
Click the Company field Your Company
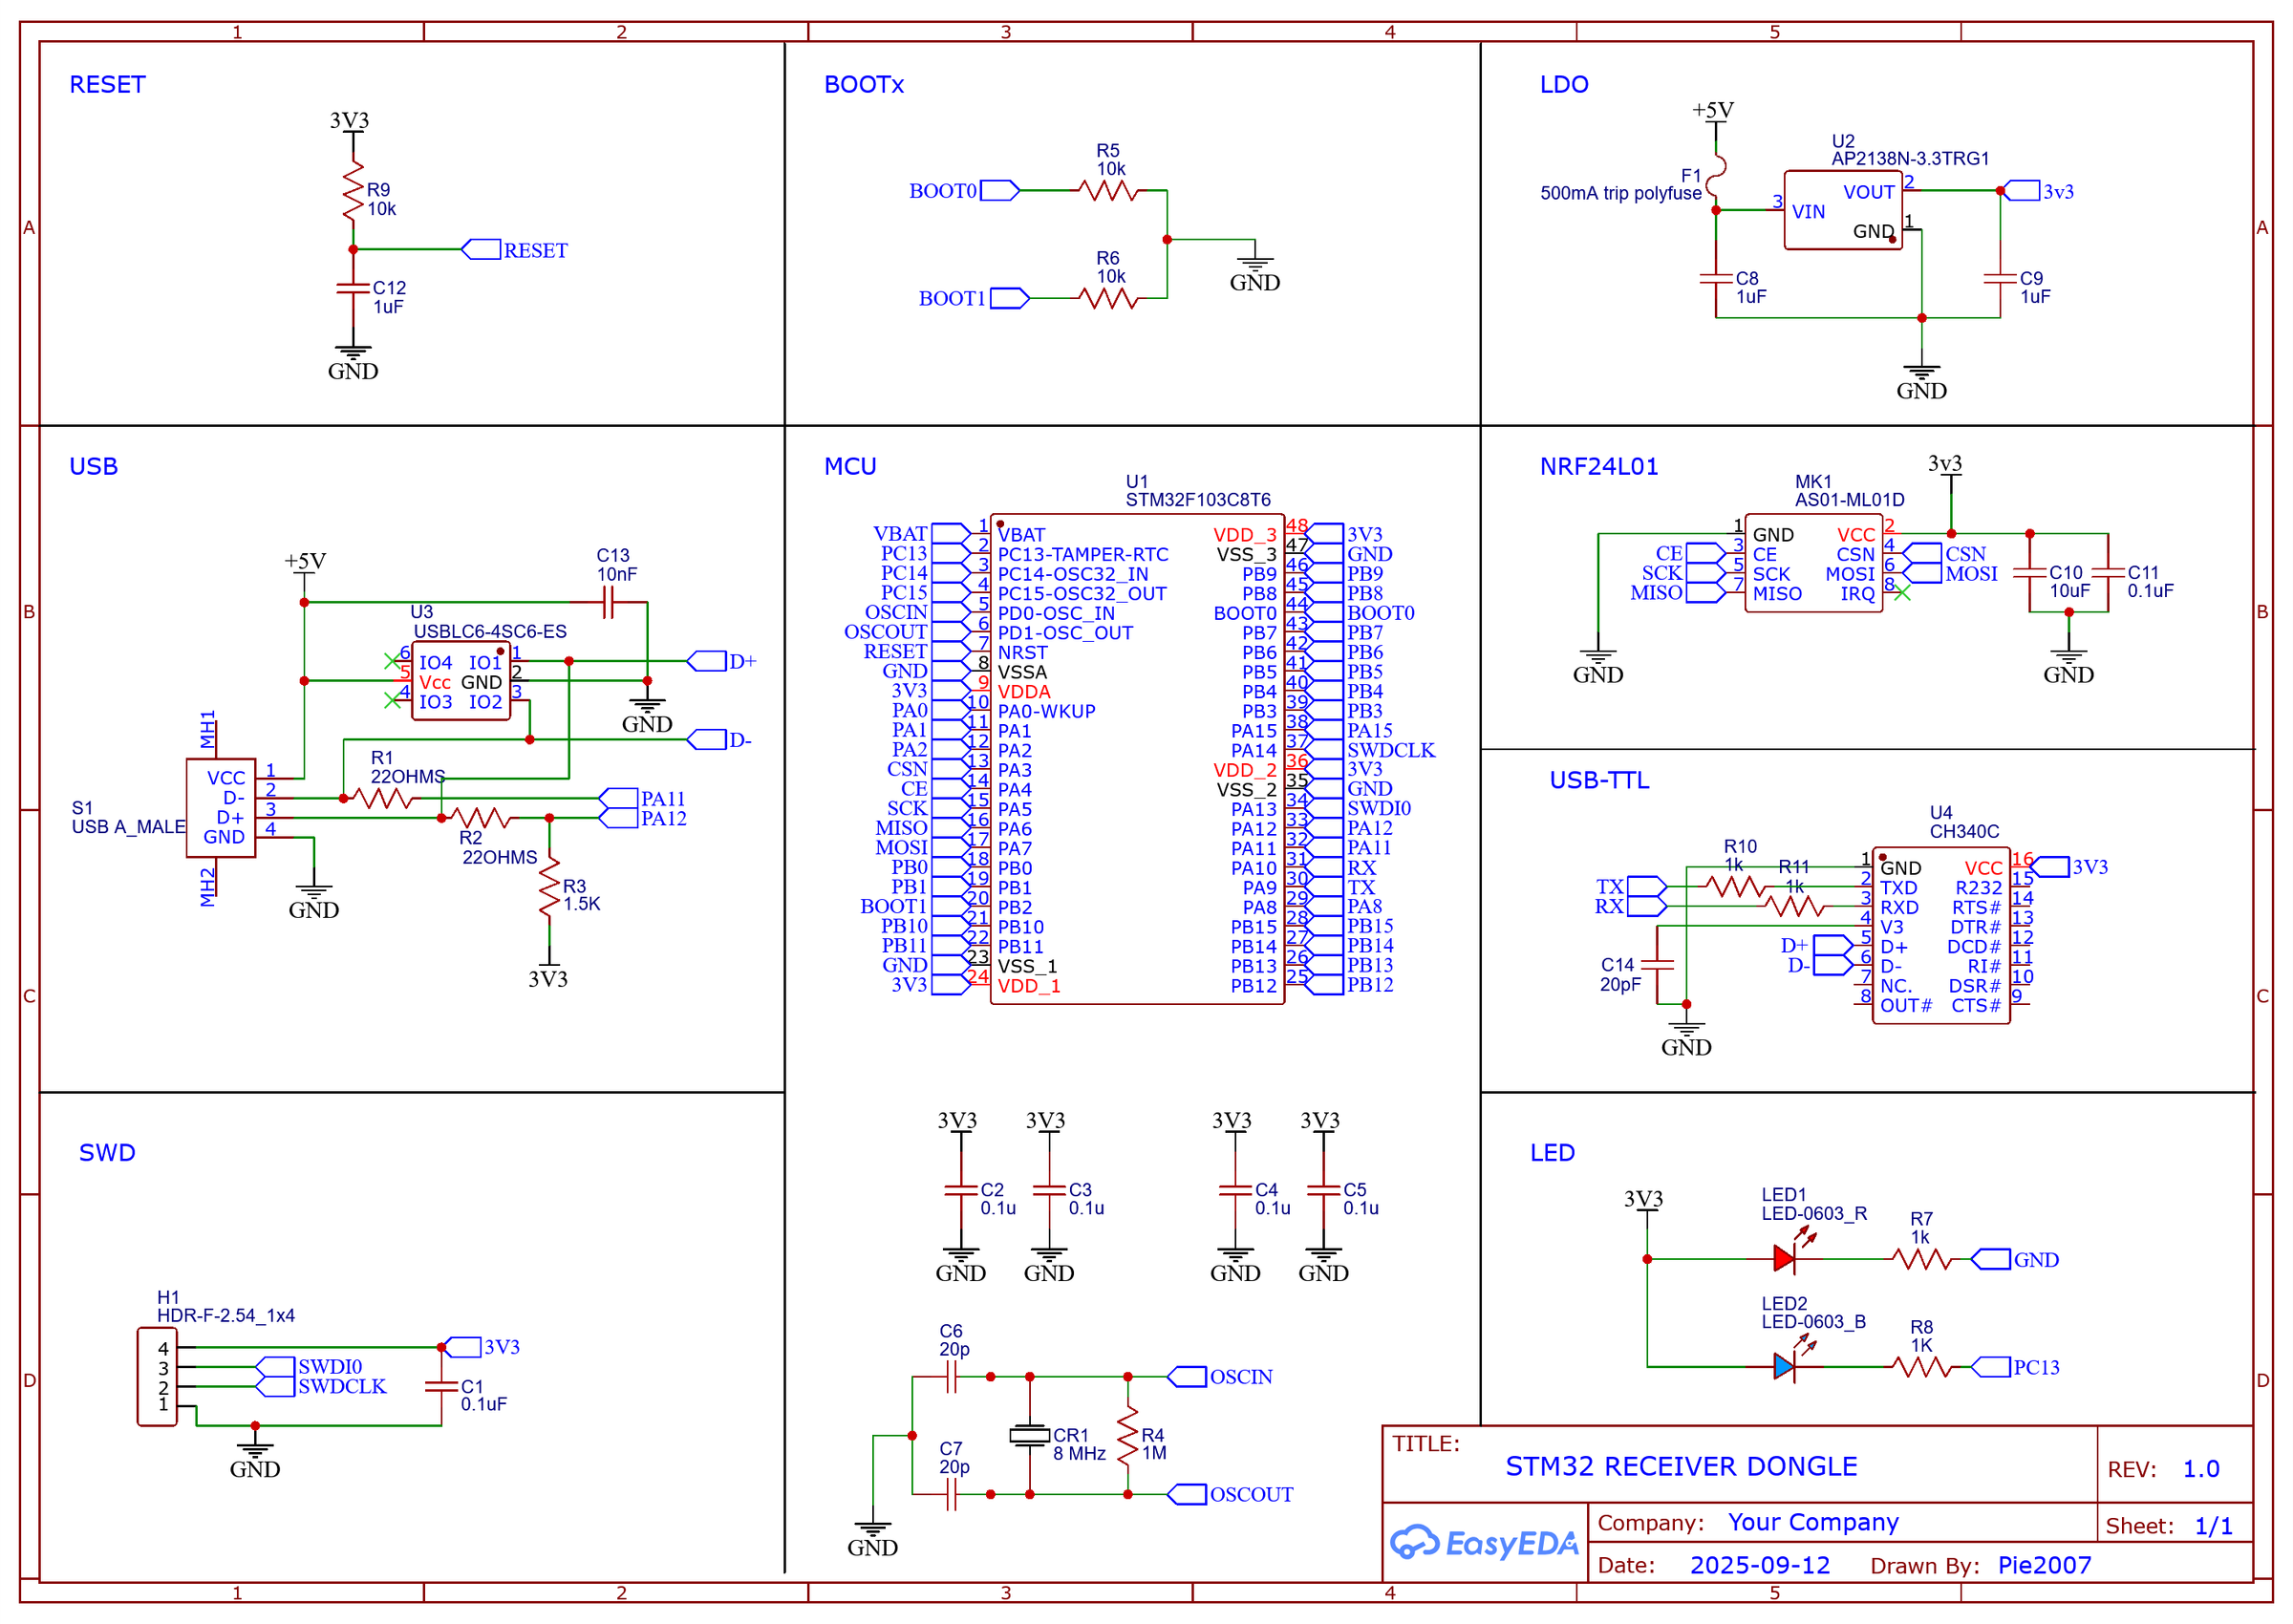[x=1813, y=1523]
